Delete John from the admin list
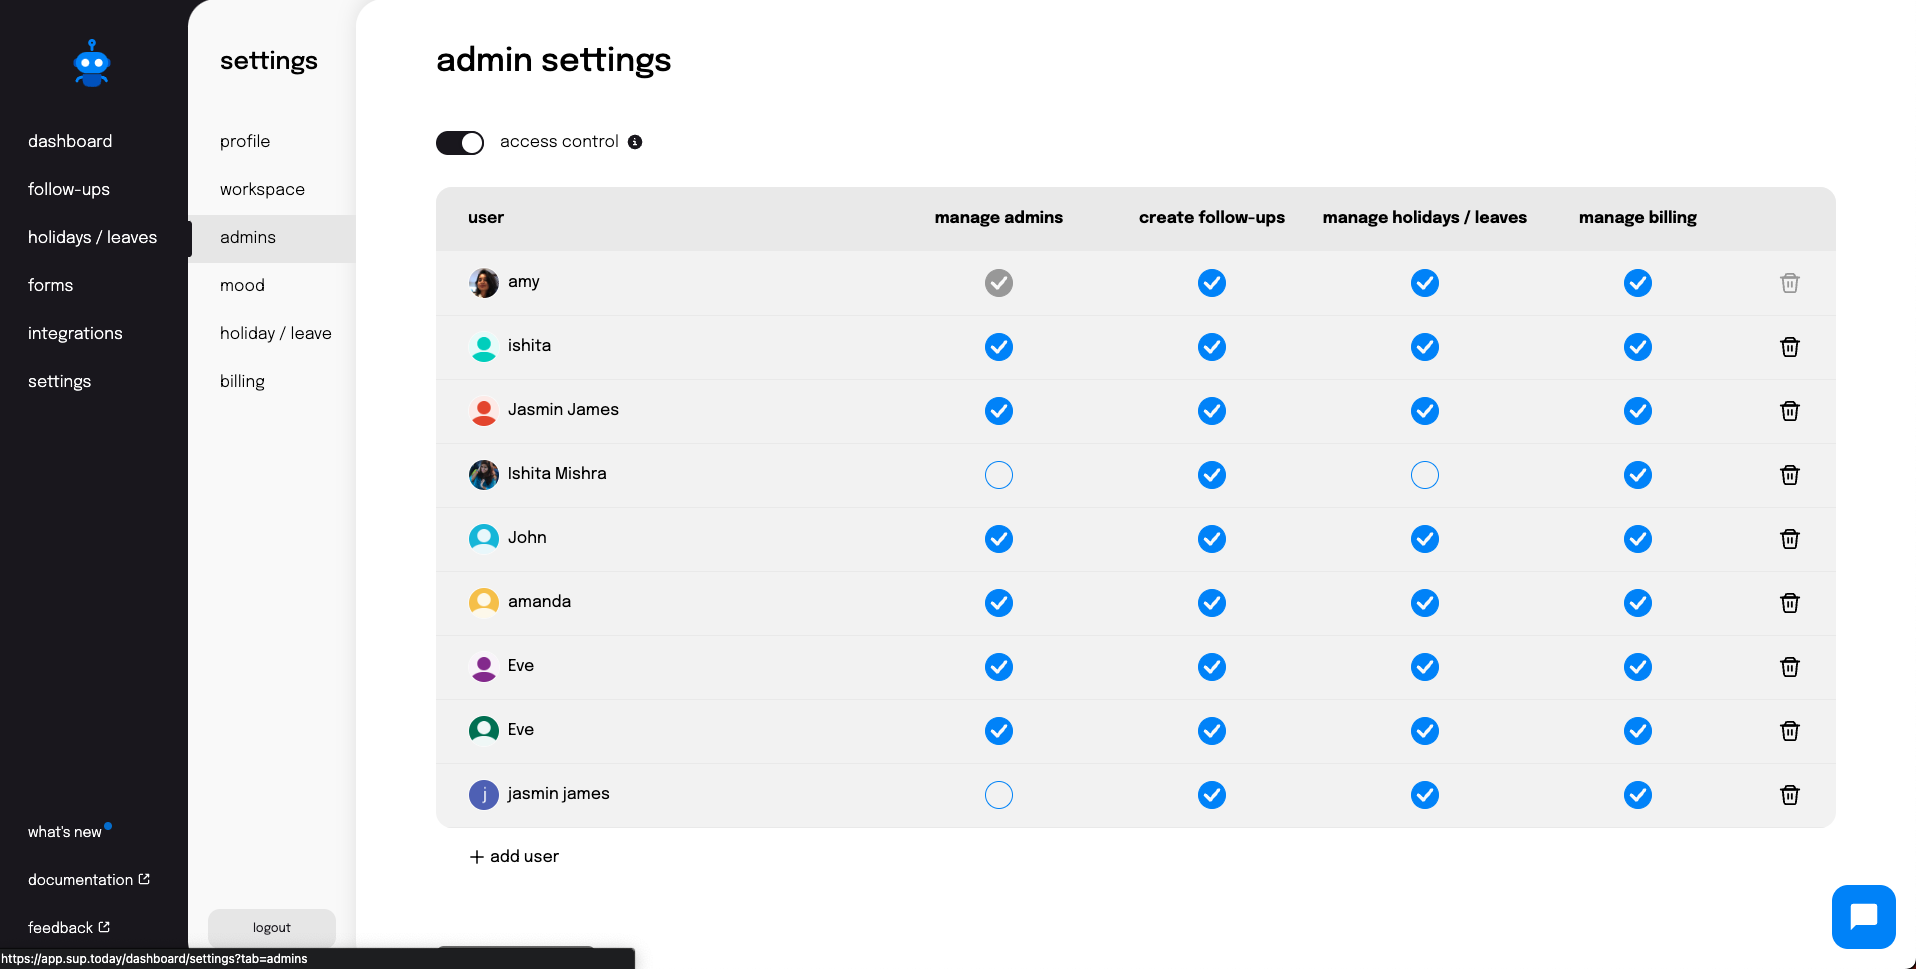This screenshot has height=969, width=1916. click(1790, 539)
